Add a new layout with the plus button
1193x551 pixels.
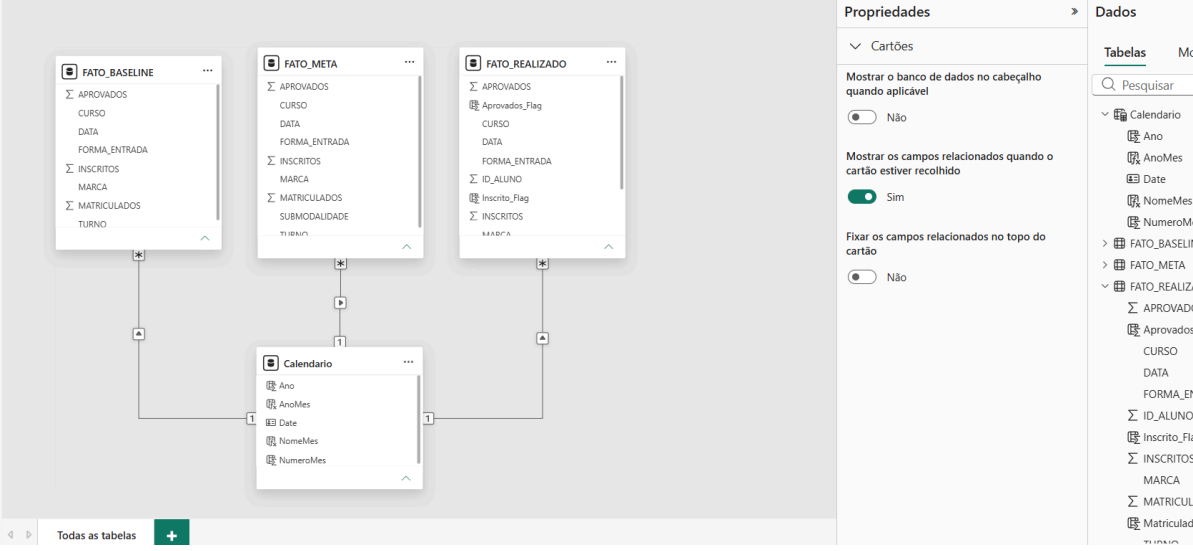(x=172, y=535)
